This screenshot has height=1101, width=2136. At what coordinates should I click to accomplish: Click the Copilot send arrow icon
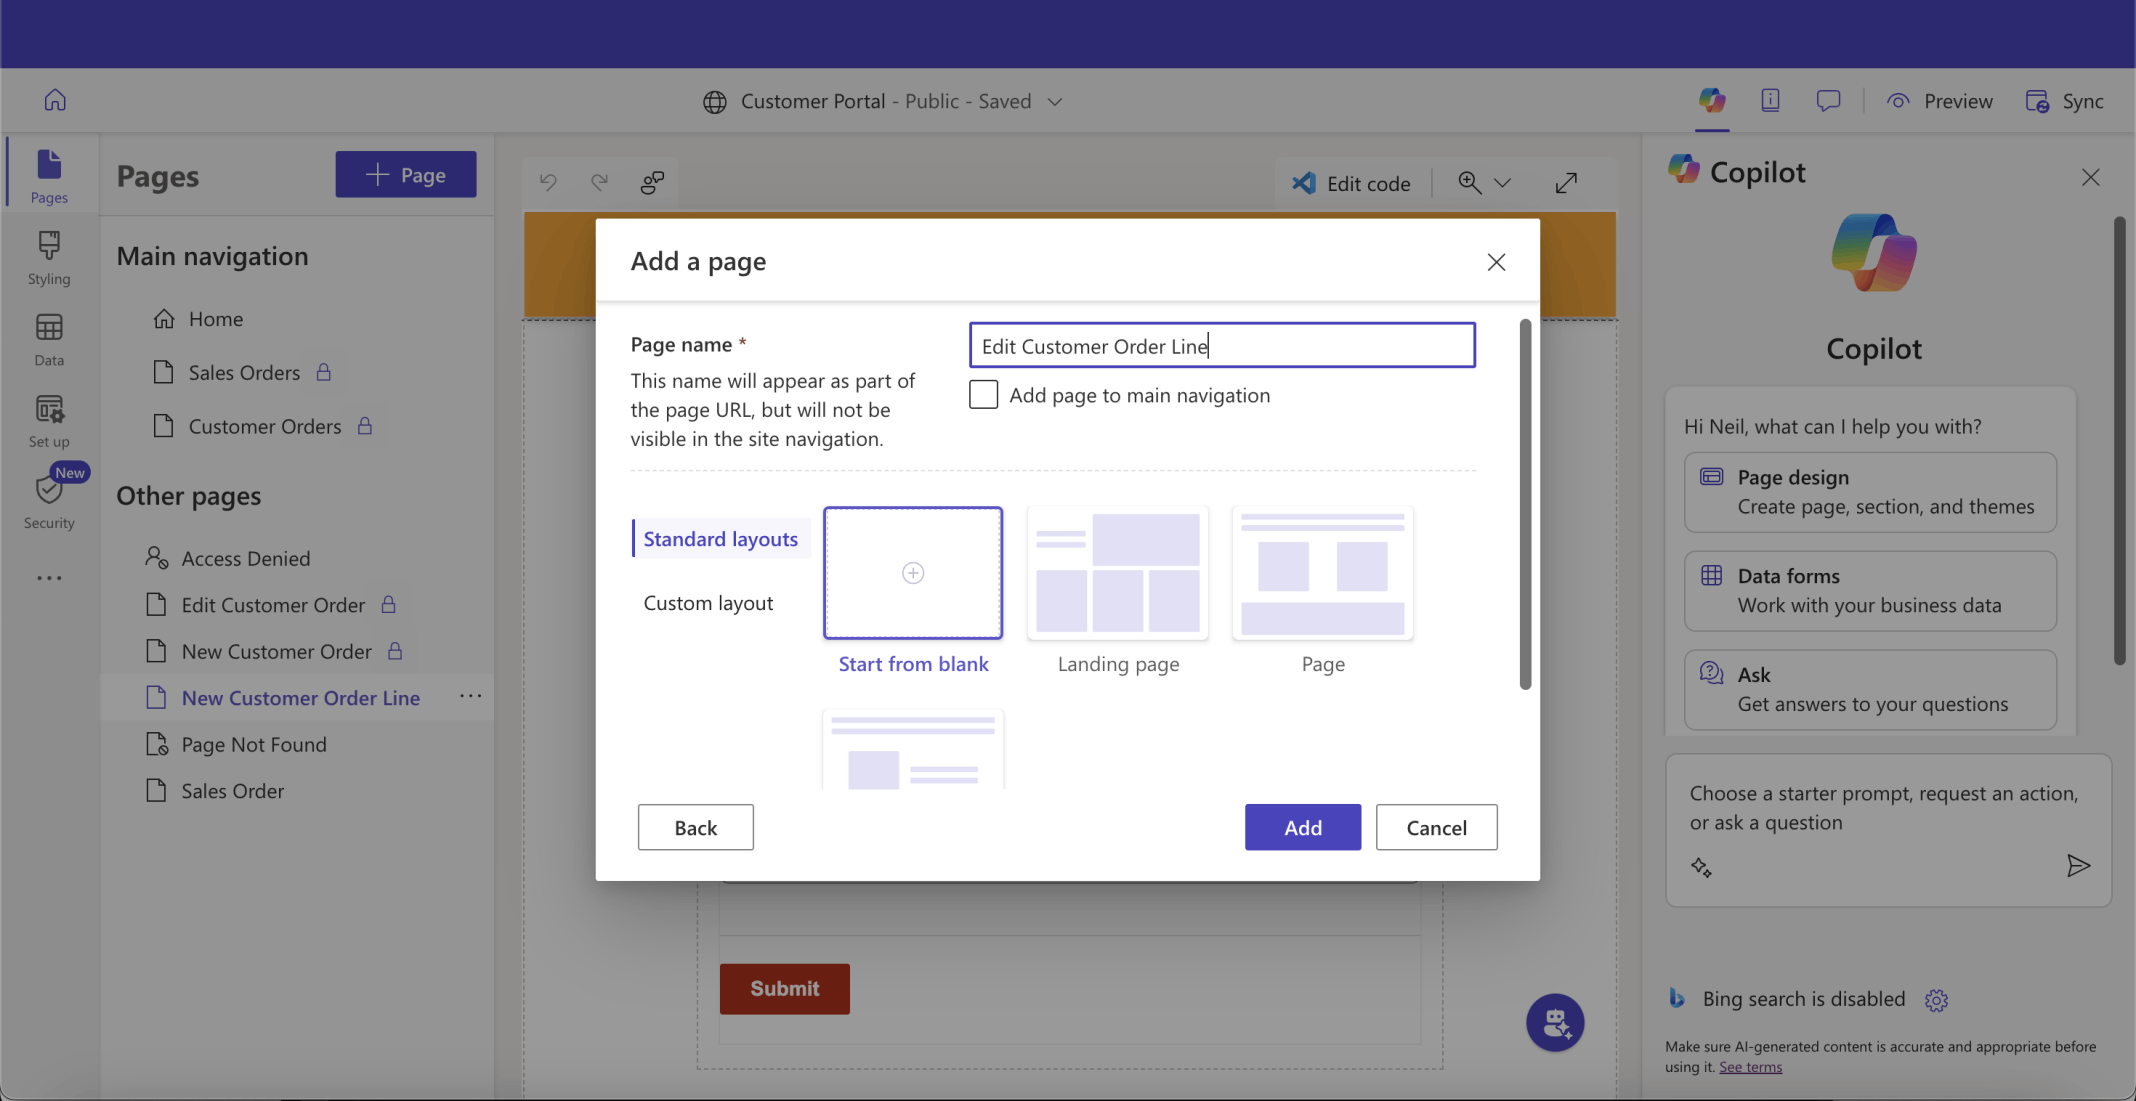tap(2078, 865)
